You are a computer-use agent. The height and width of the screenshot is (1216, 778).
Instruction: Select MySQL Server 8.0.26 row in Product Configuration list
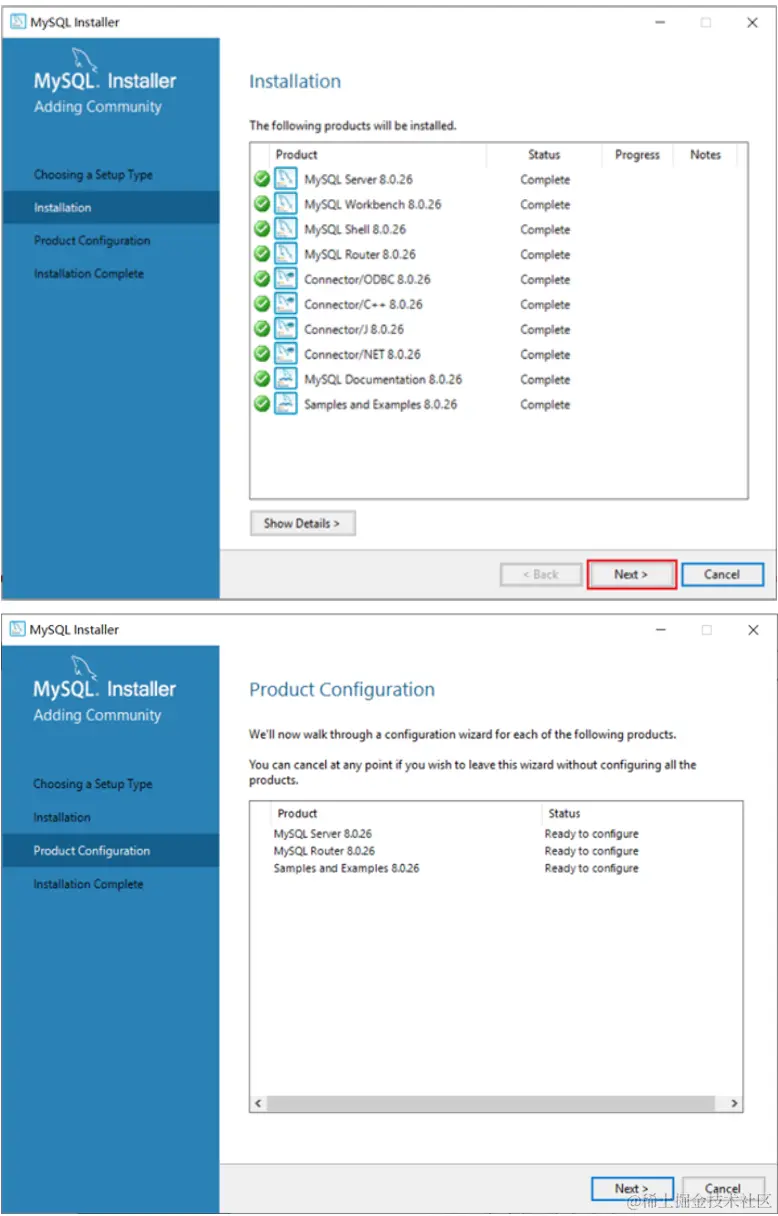click(496, 834)
